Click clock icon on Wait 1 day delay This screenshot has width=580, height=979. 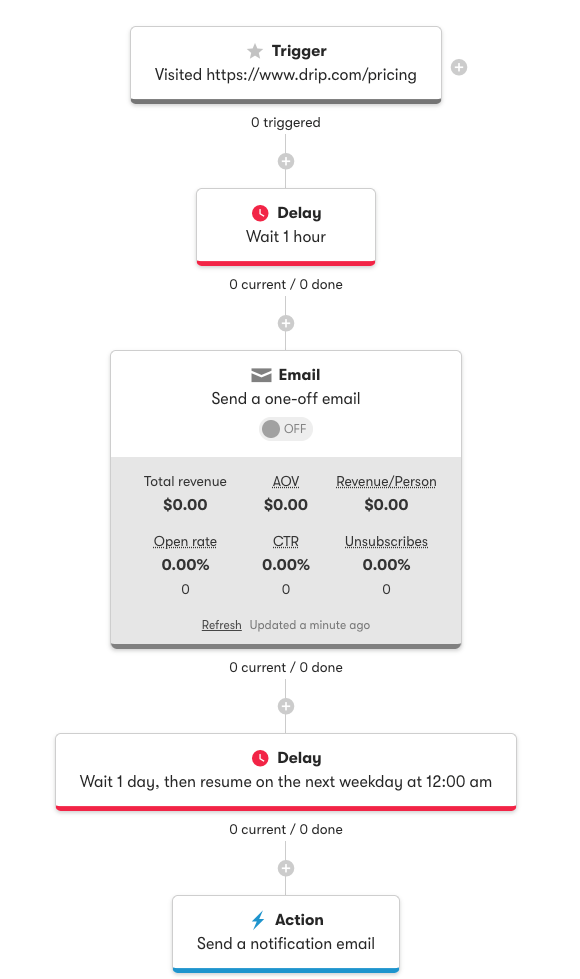click(260, 759)
